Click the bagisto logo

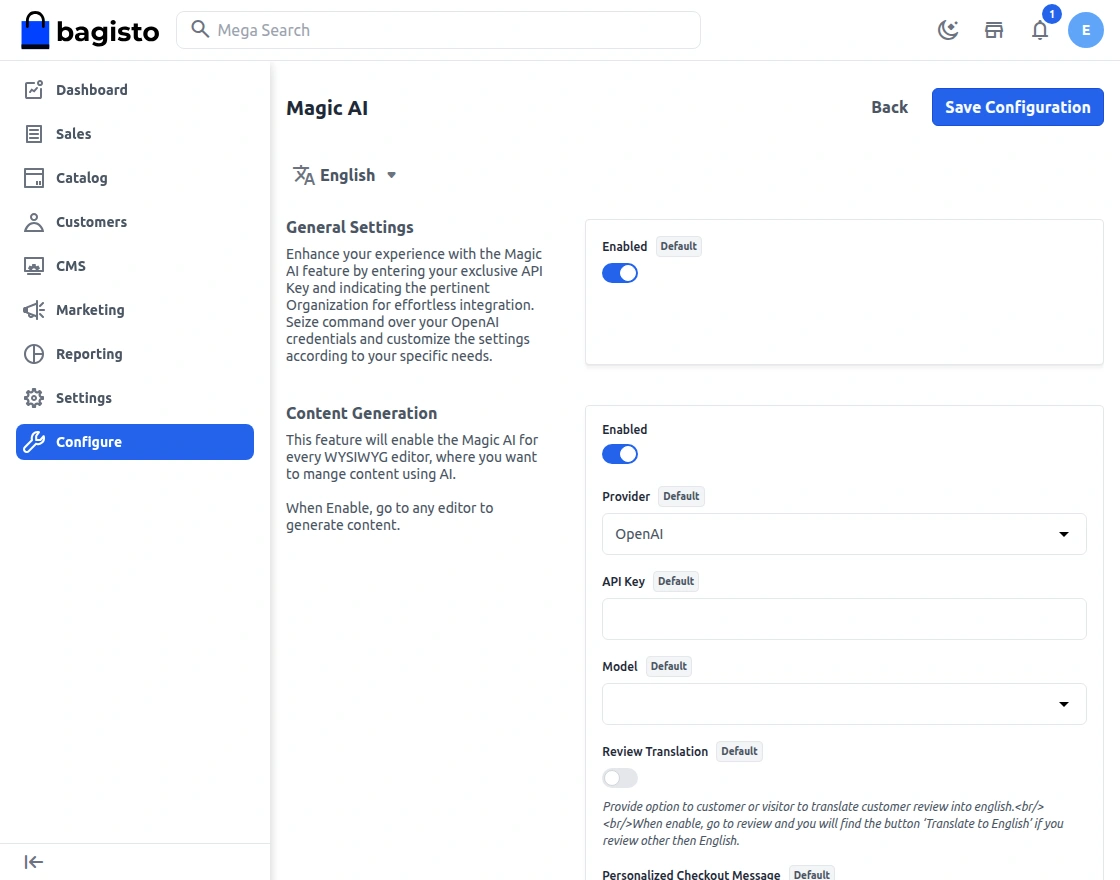pyautogui.click(x=90, y=31)
